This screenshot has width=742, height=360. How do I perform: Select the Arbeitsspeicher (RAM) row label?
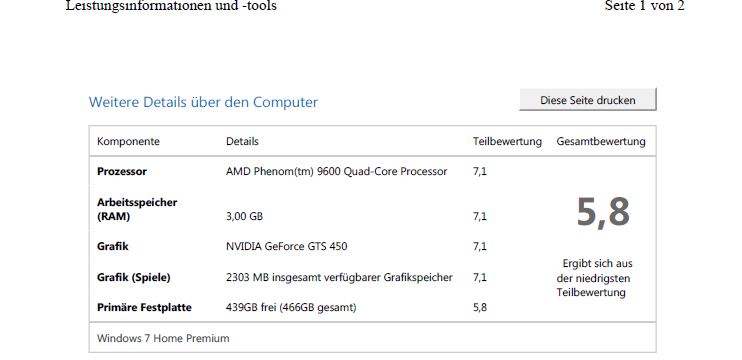tap(137, 210)
